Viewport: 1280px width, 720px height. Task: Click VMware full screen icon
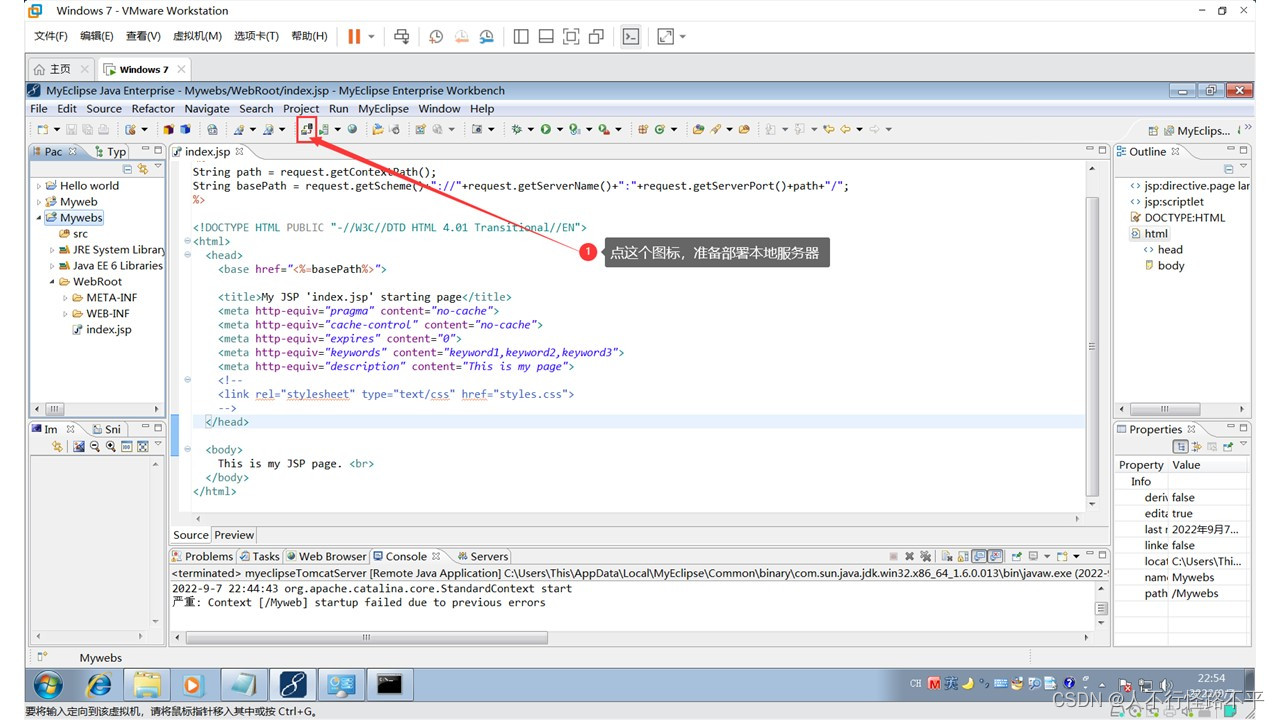(571, 36)
